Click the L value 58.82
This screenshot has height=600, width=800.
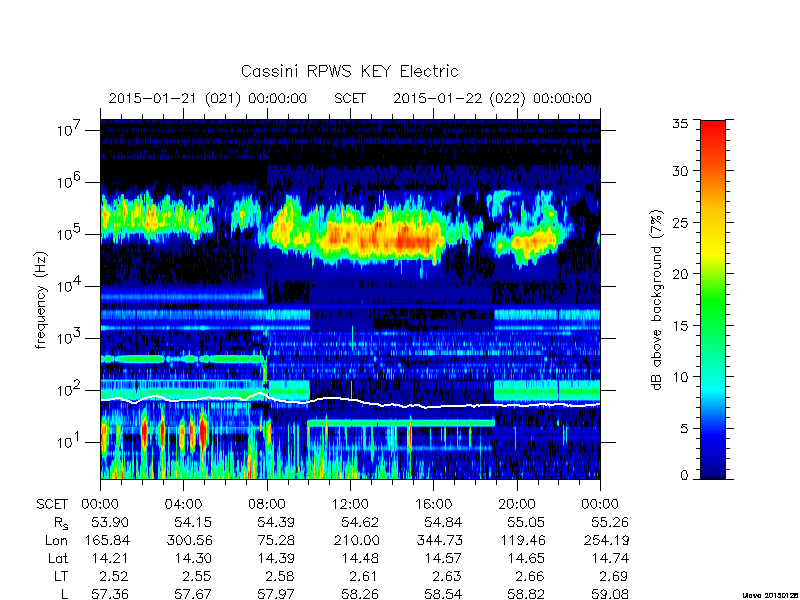(527, 594)
